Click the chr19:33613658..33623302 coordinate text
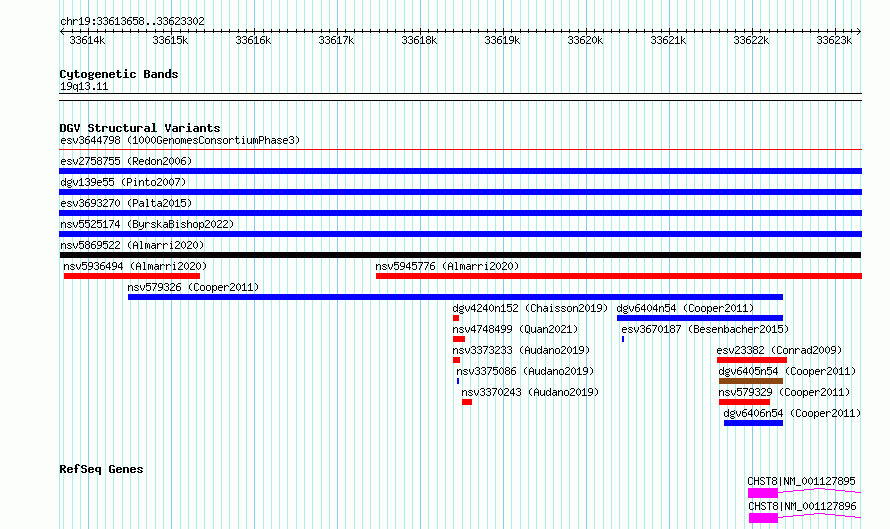The image size is (890, 529). pos(132,22)
